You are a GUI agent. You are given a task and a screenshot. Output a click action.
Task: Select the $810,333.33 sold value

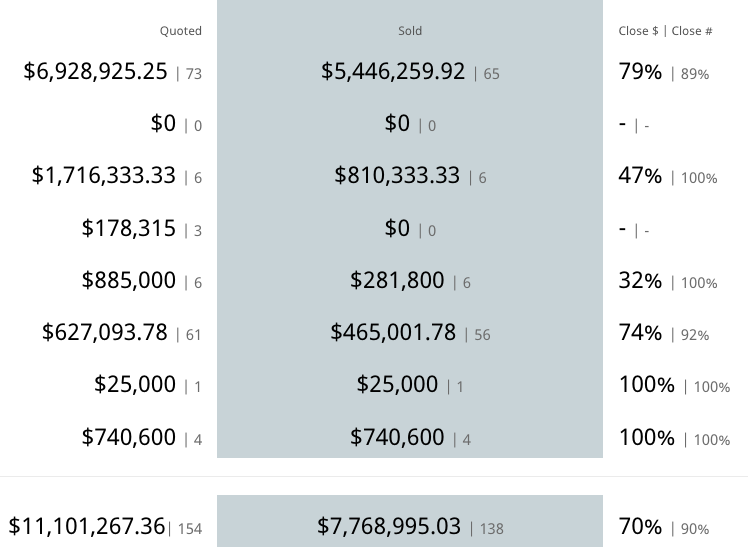coord(397,176)
